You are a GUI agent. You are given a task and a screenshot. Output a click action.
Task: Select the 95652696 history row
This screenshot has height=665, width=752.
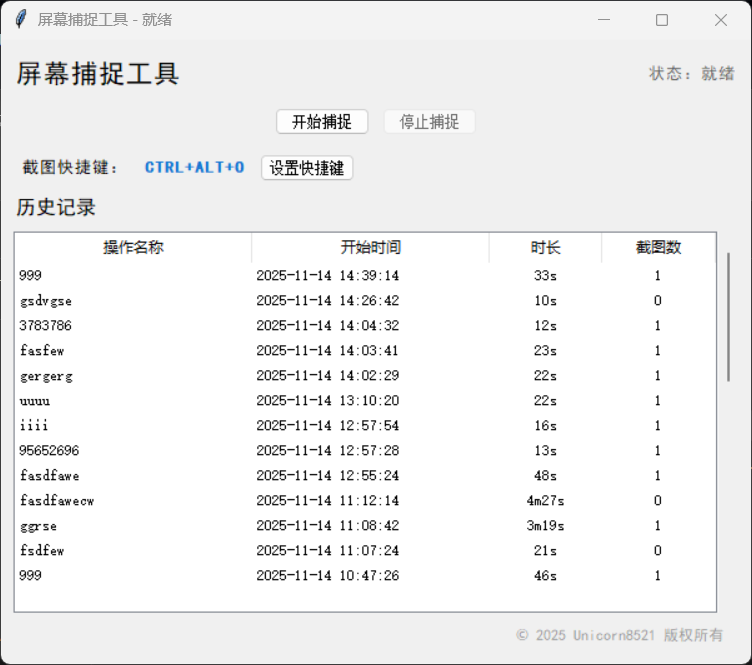(x=365, y=450)
